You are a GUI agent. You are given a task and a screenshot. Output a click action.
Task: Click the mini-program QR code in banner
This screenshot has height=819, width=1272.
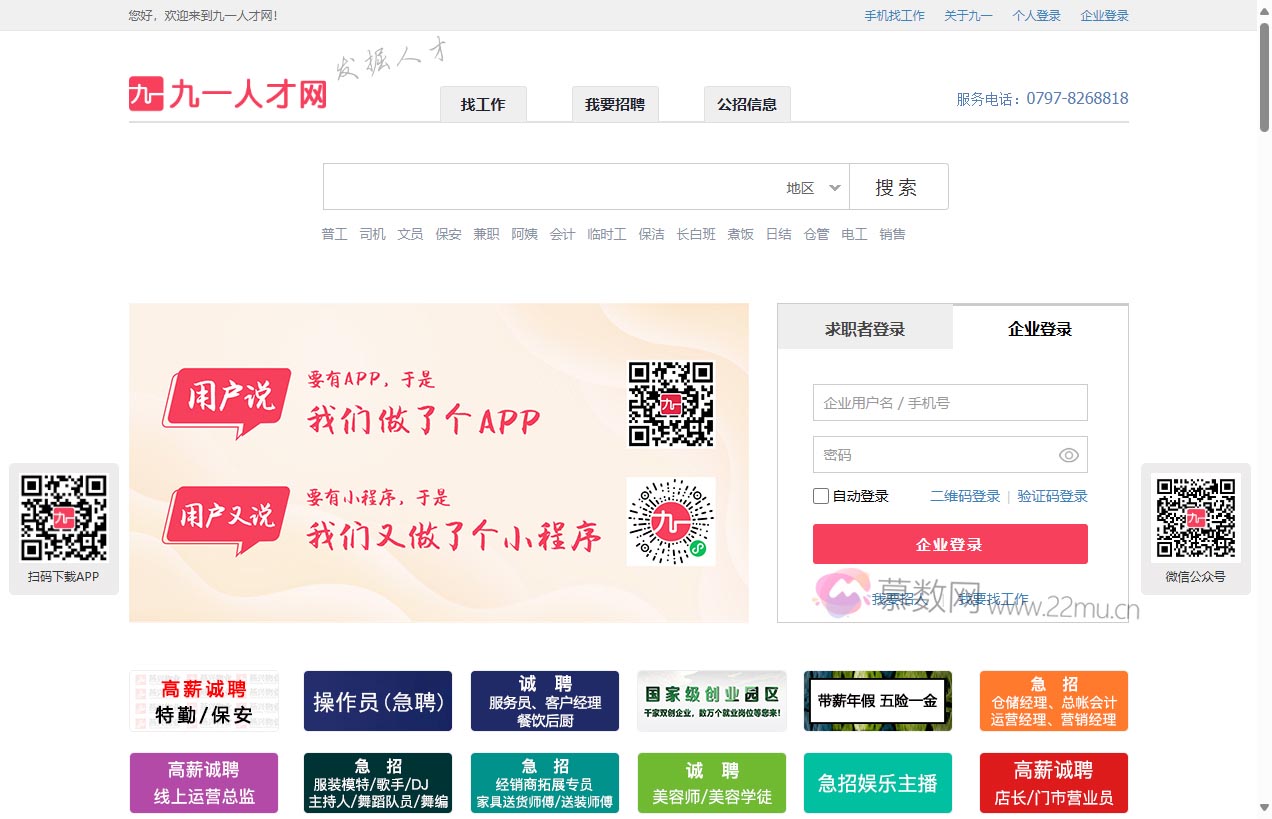[670, 521]
